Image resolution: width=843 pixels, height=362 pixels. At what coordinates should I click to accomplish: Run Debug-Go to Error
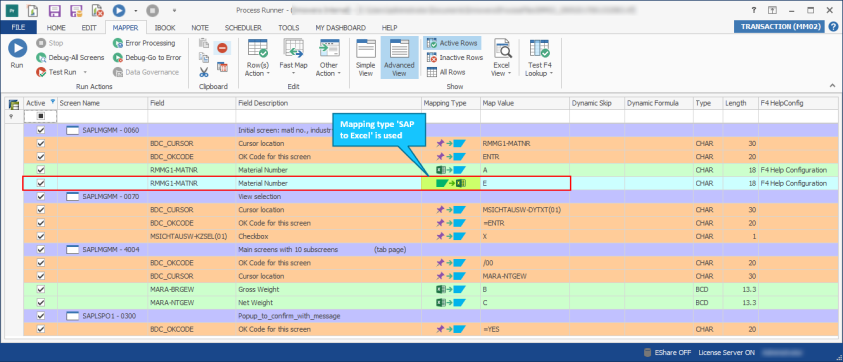click(147, 58)
